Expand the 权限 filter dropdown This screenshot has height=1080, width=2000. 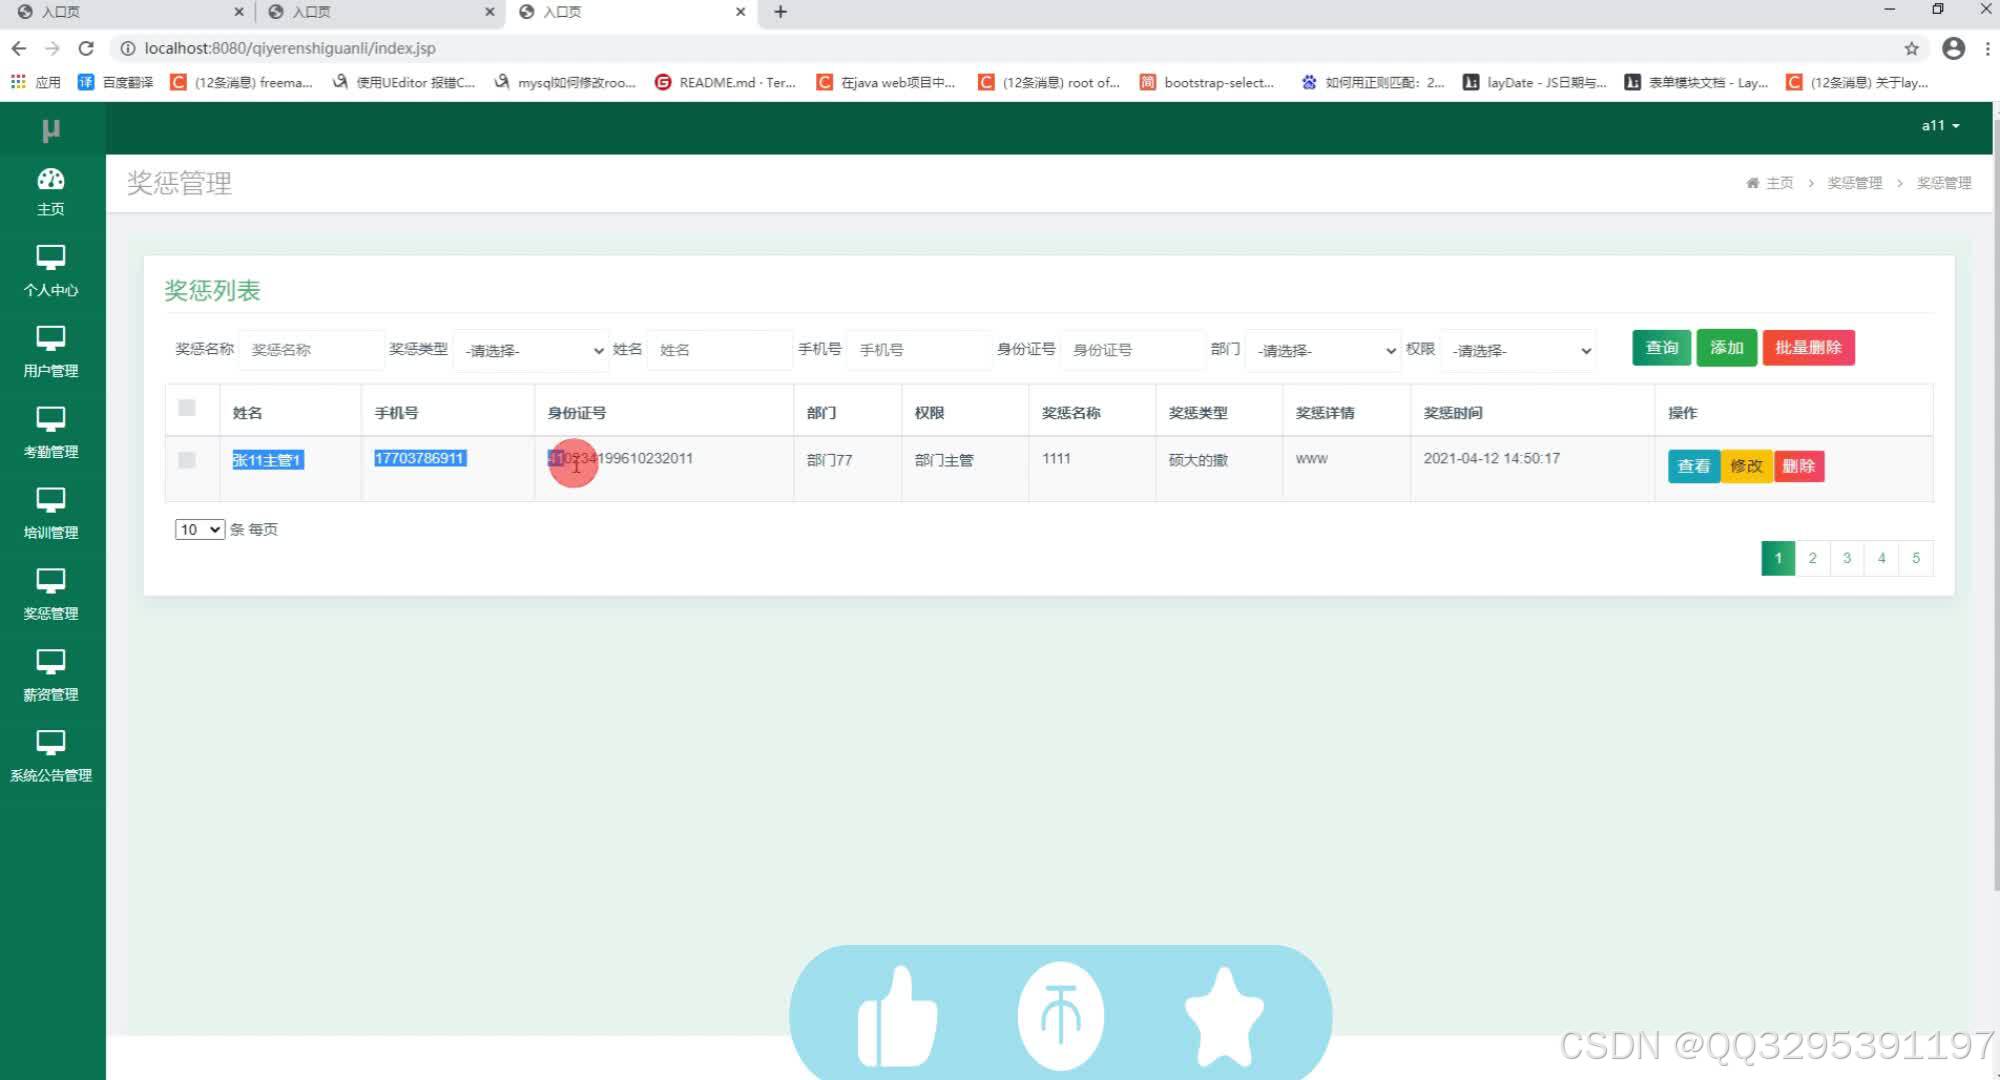click(1517, 350)
